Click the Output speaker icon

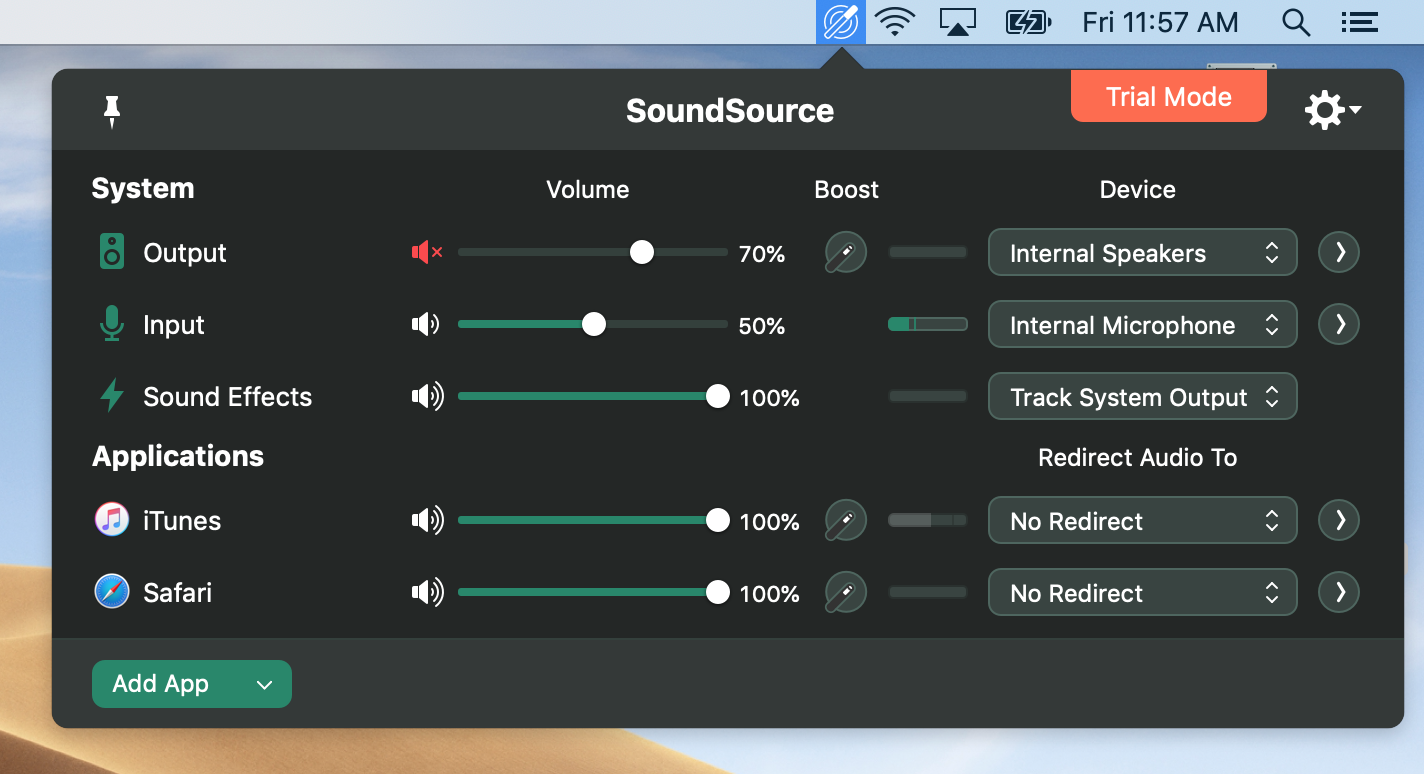tap(112, 252)
